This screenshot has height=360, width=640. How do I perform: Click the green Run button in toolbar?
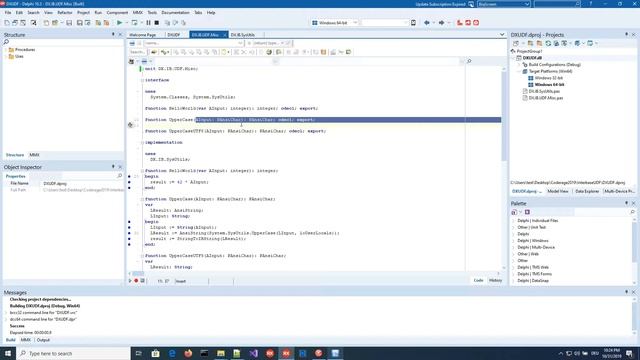pos(119,23)
